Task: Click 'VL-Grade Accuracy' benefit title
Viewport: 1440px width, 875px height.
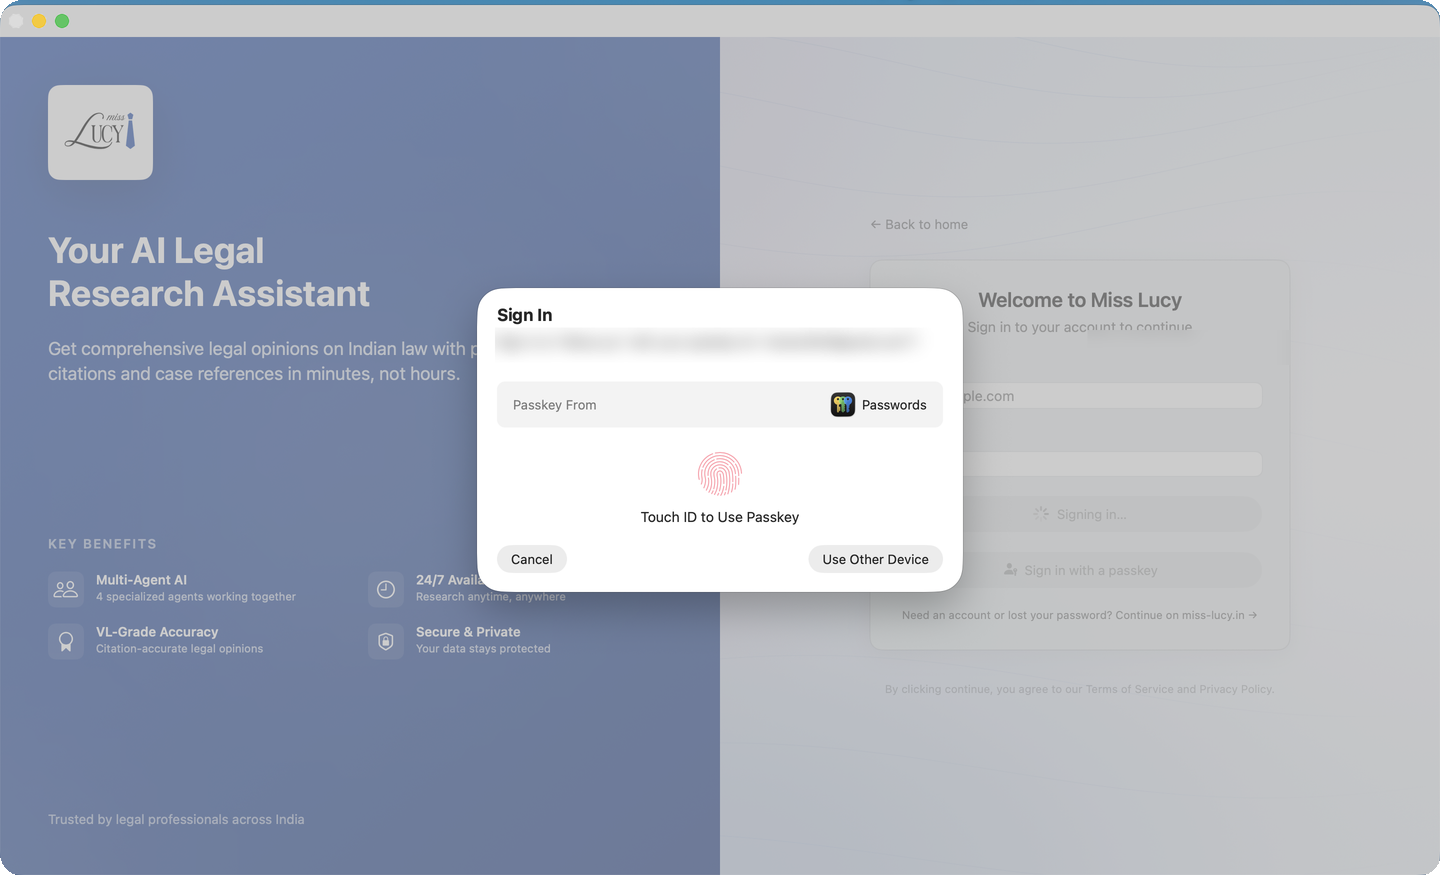Action: (157, 632)
